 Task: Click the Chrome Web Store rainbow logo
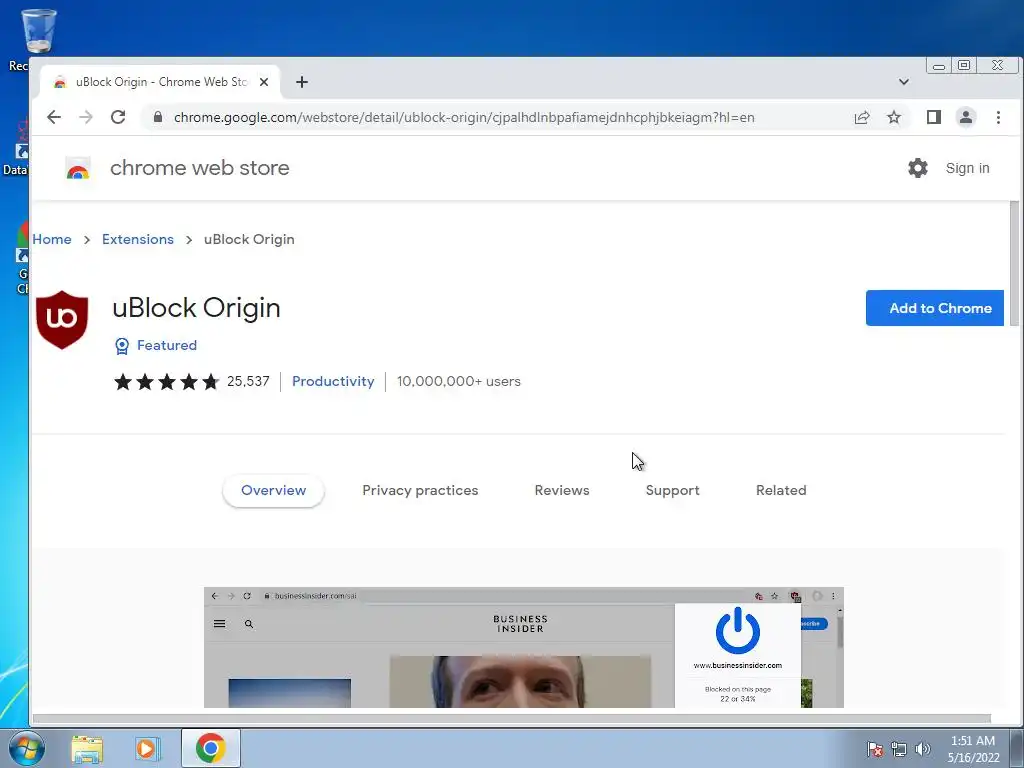coord(78,168)
